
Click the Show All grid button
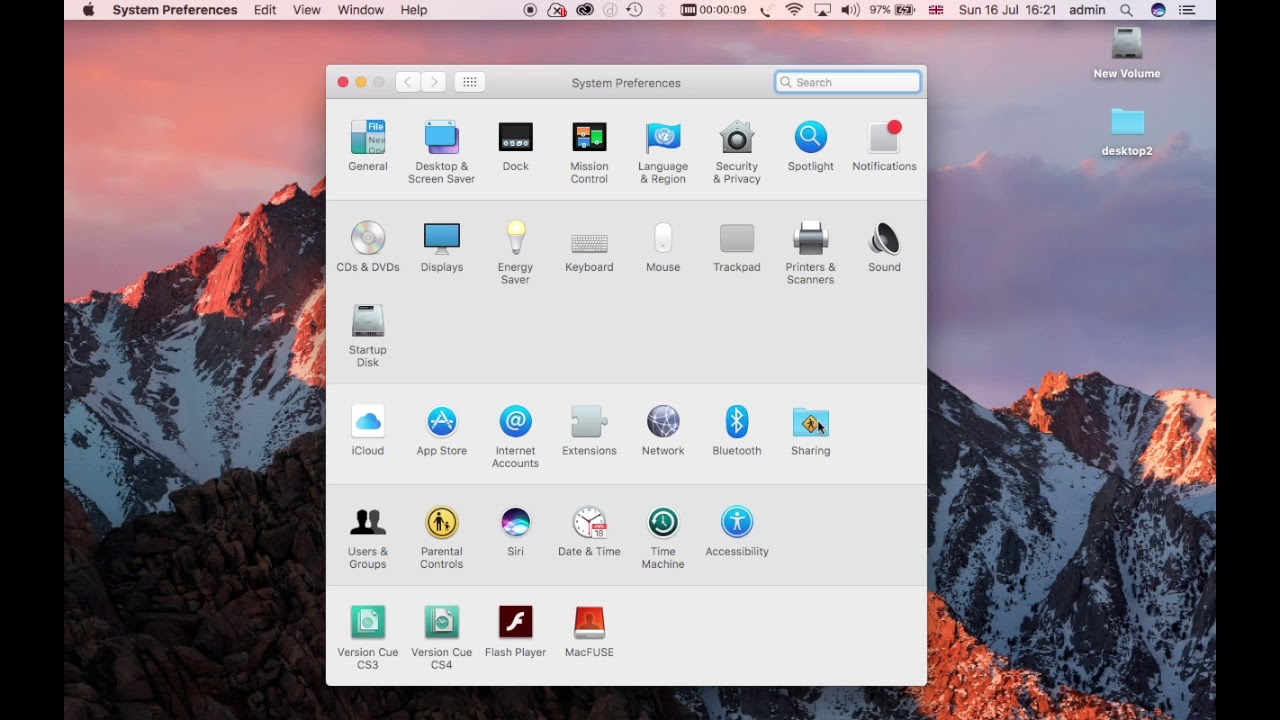click(470, 82)
